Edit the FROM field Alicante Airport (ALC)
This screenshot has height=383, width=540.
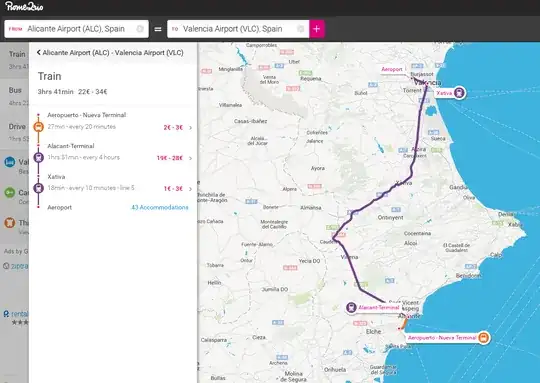(x=76, y=29)
